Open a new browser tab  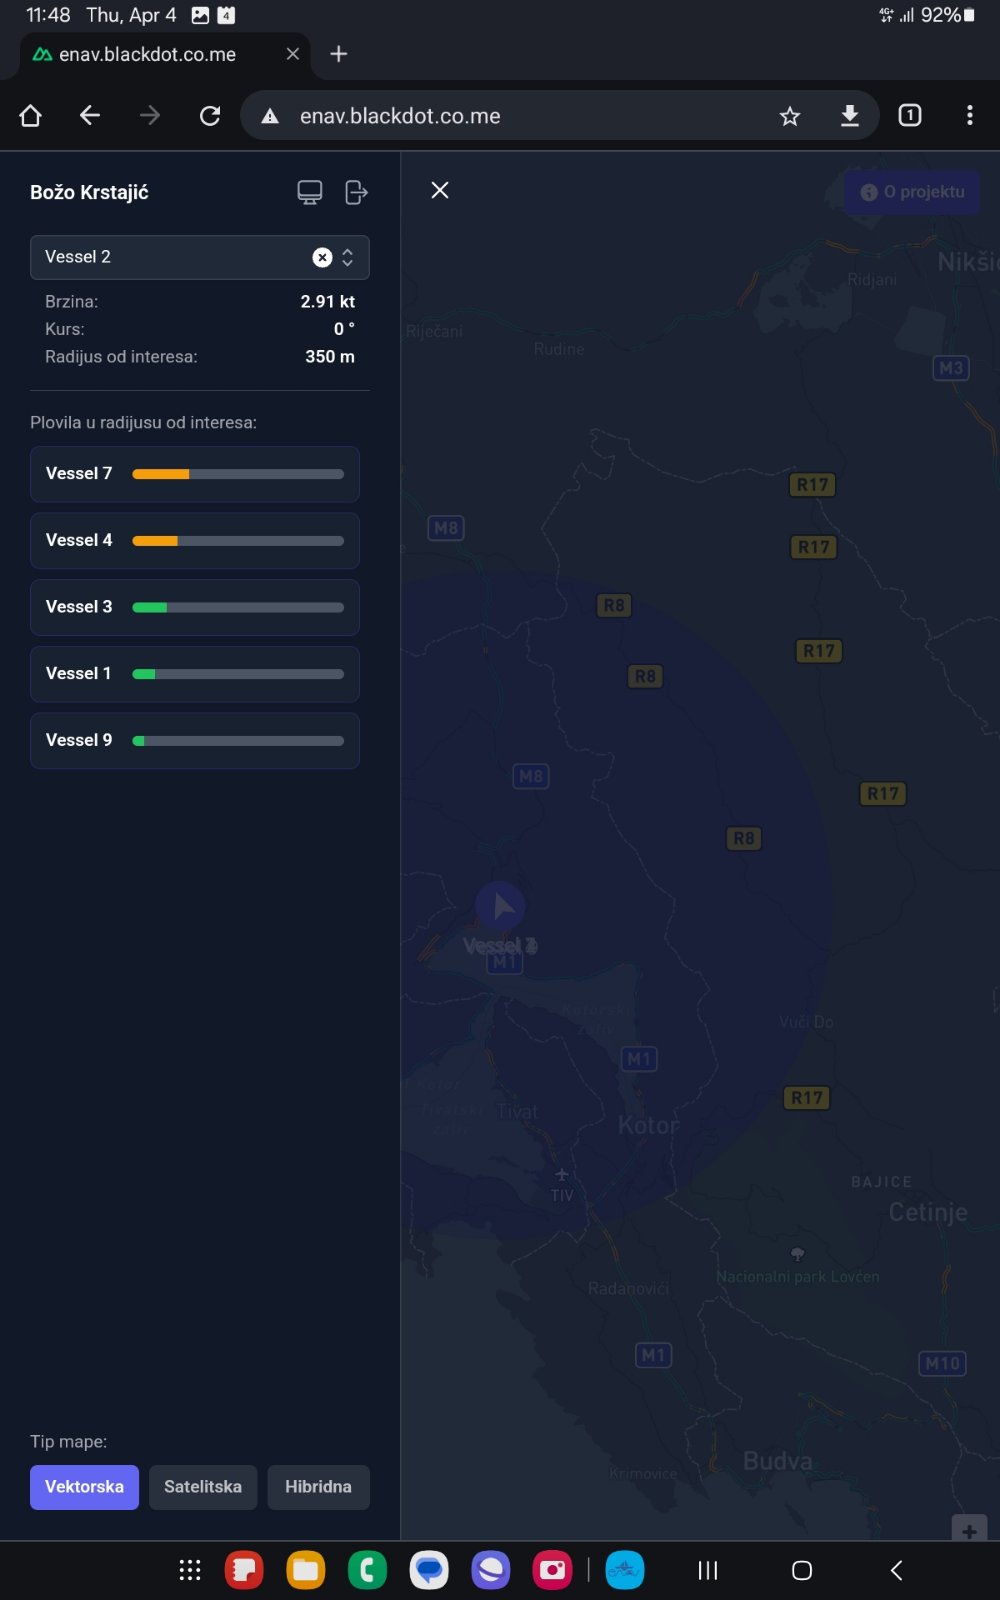[339, 54]
